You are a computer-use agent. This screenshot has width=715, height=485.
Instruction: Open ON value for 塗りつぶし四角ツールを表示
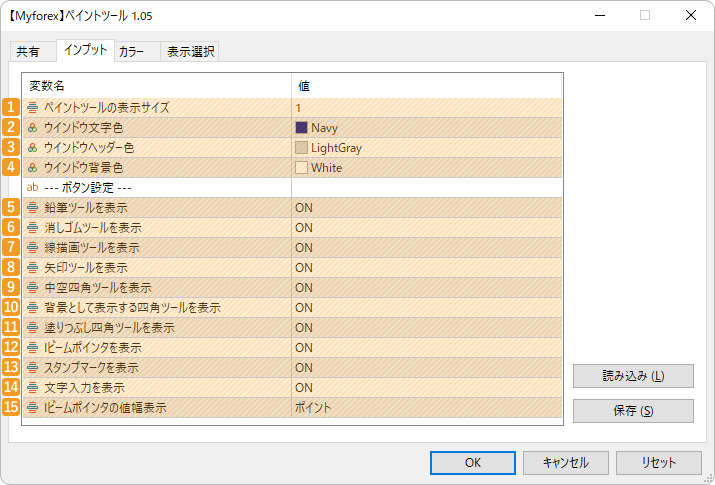click(x=427, y=328)
